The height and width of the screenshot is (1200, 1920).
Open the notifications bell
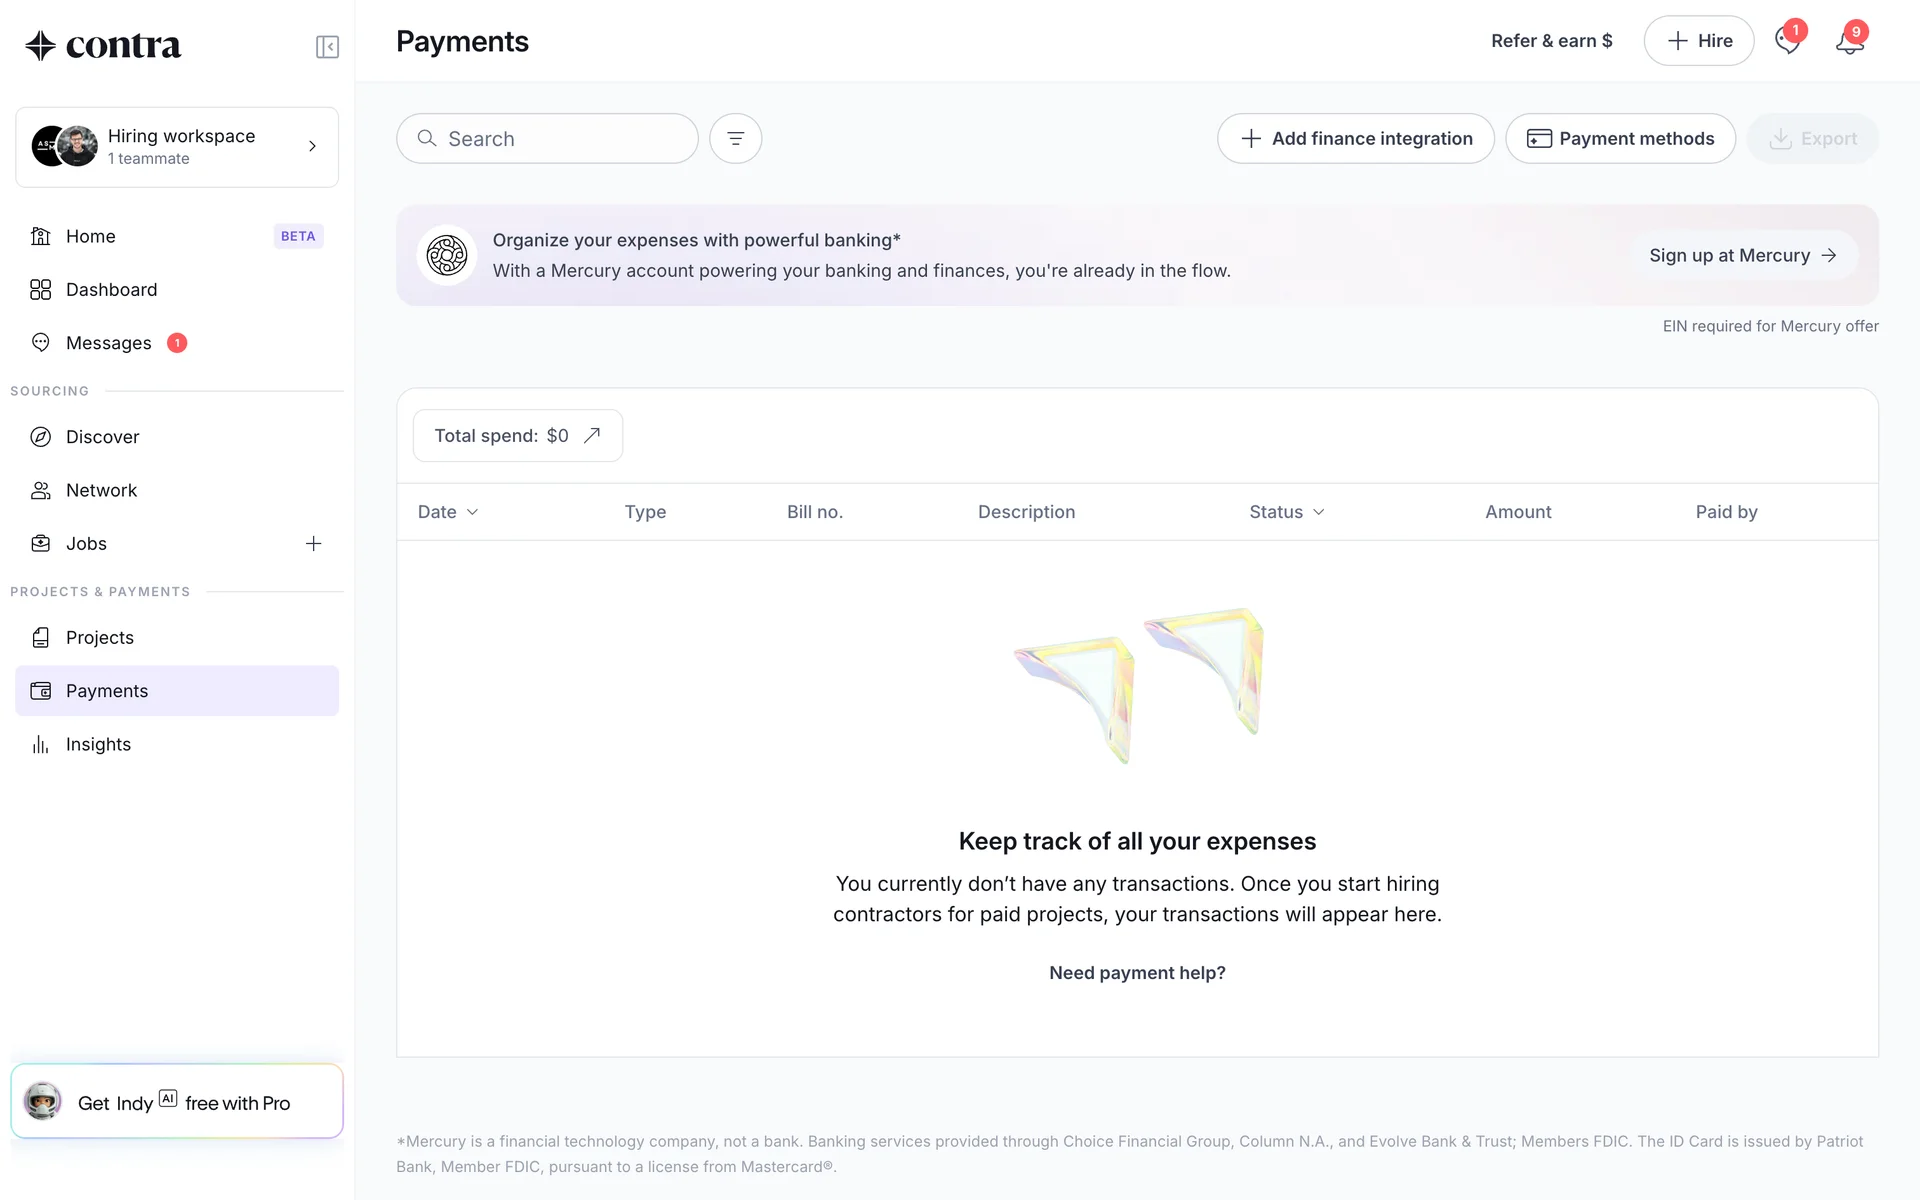click(x=1849, y=42)
